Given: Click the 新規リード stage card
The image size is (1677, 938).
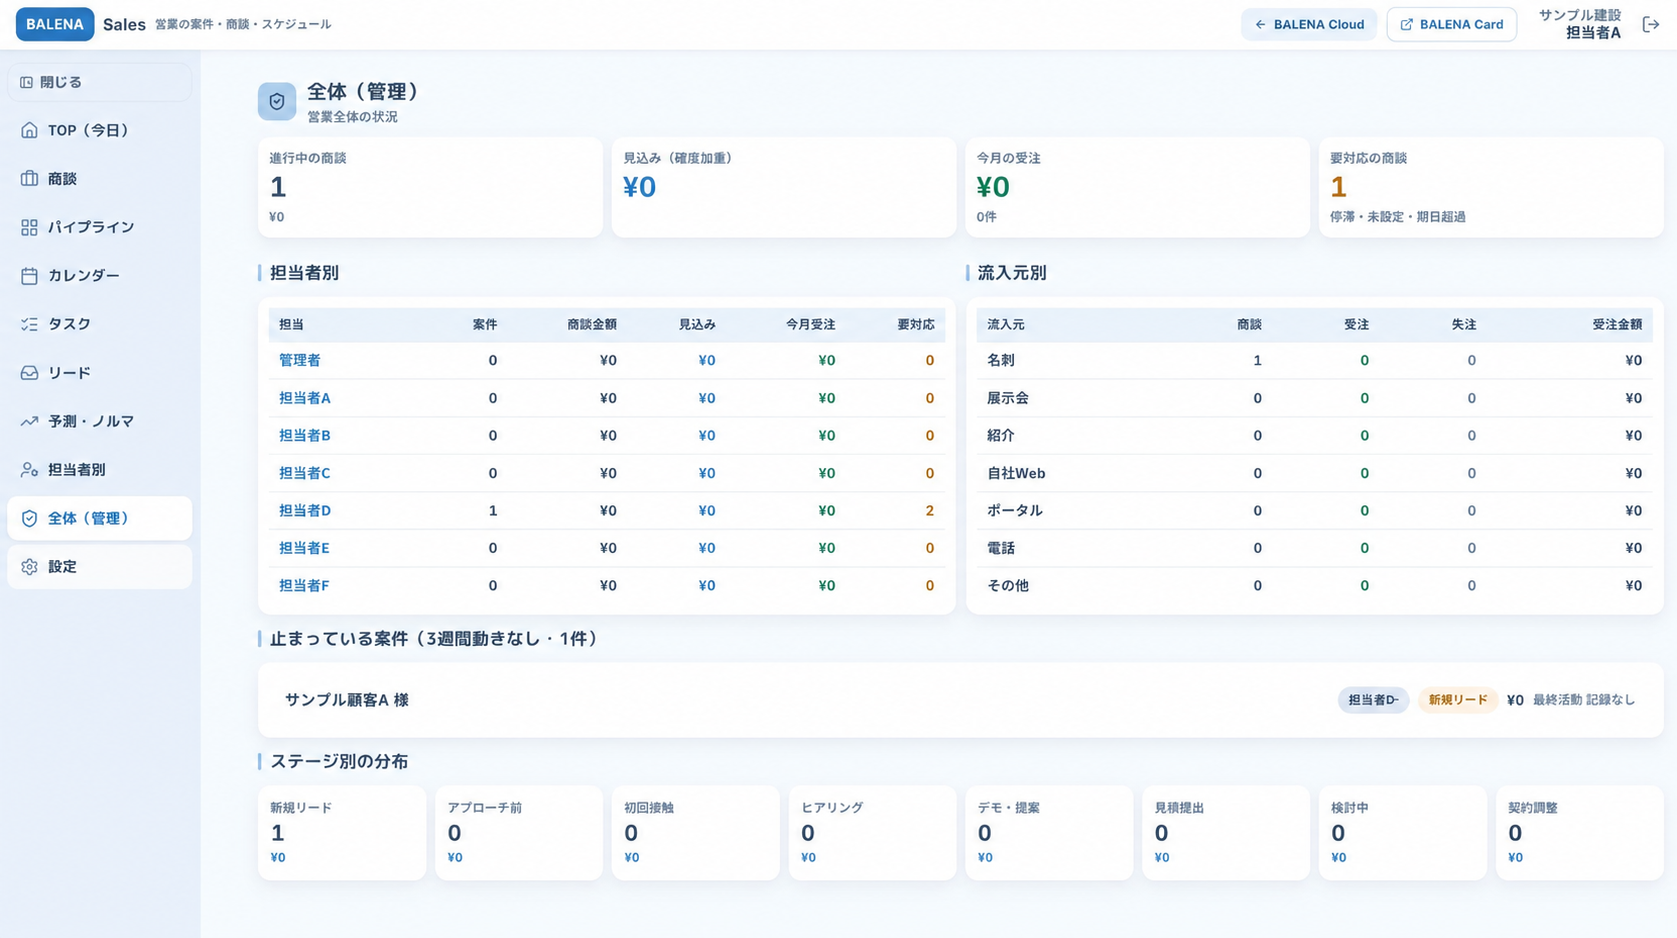Looking at the screenshot, I should (342, 832).
